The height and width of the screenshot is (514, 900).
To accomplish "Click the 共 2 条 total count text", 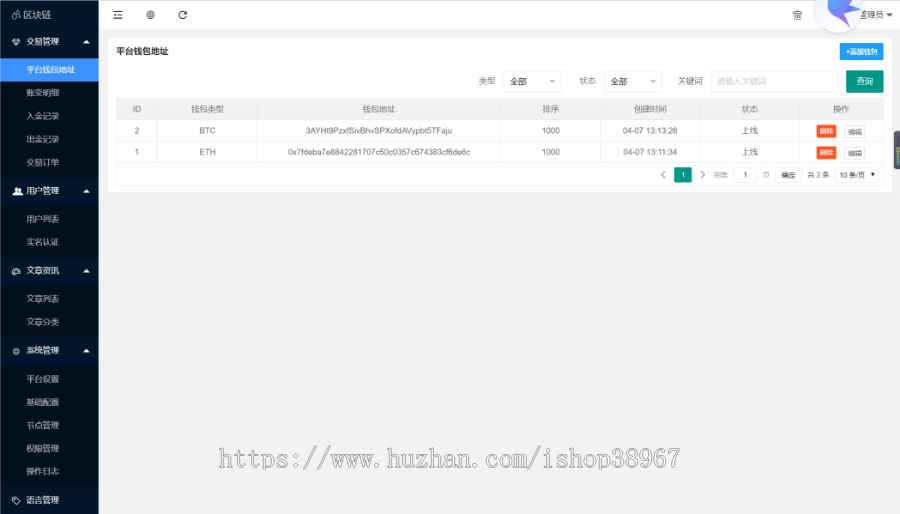I will click(x=818, y=175).
